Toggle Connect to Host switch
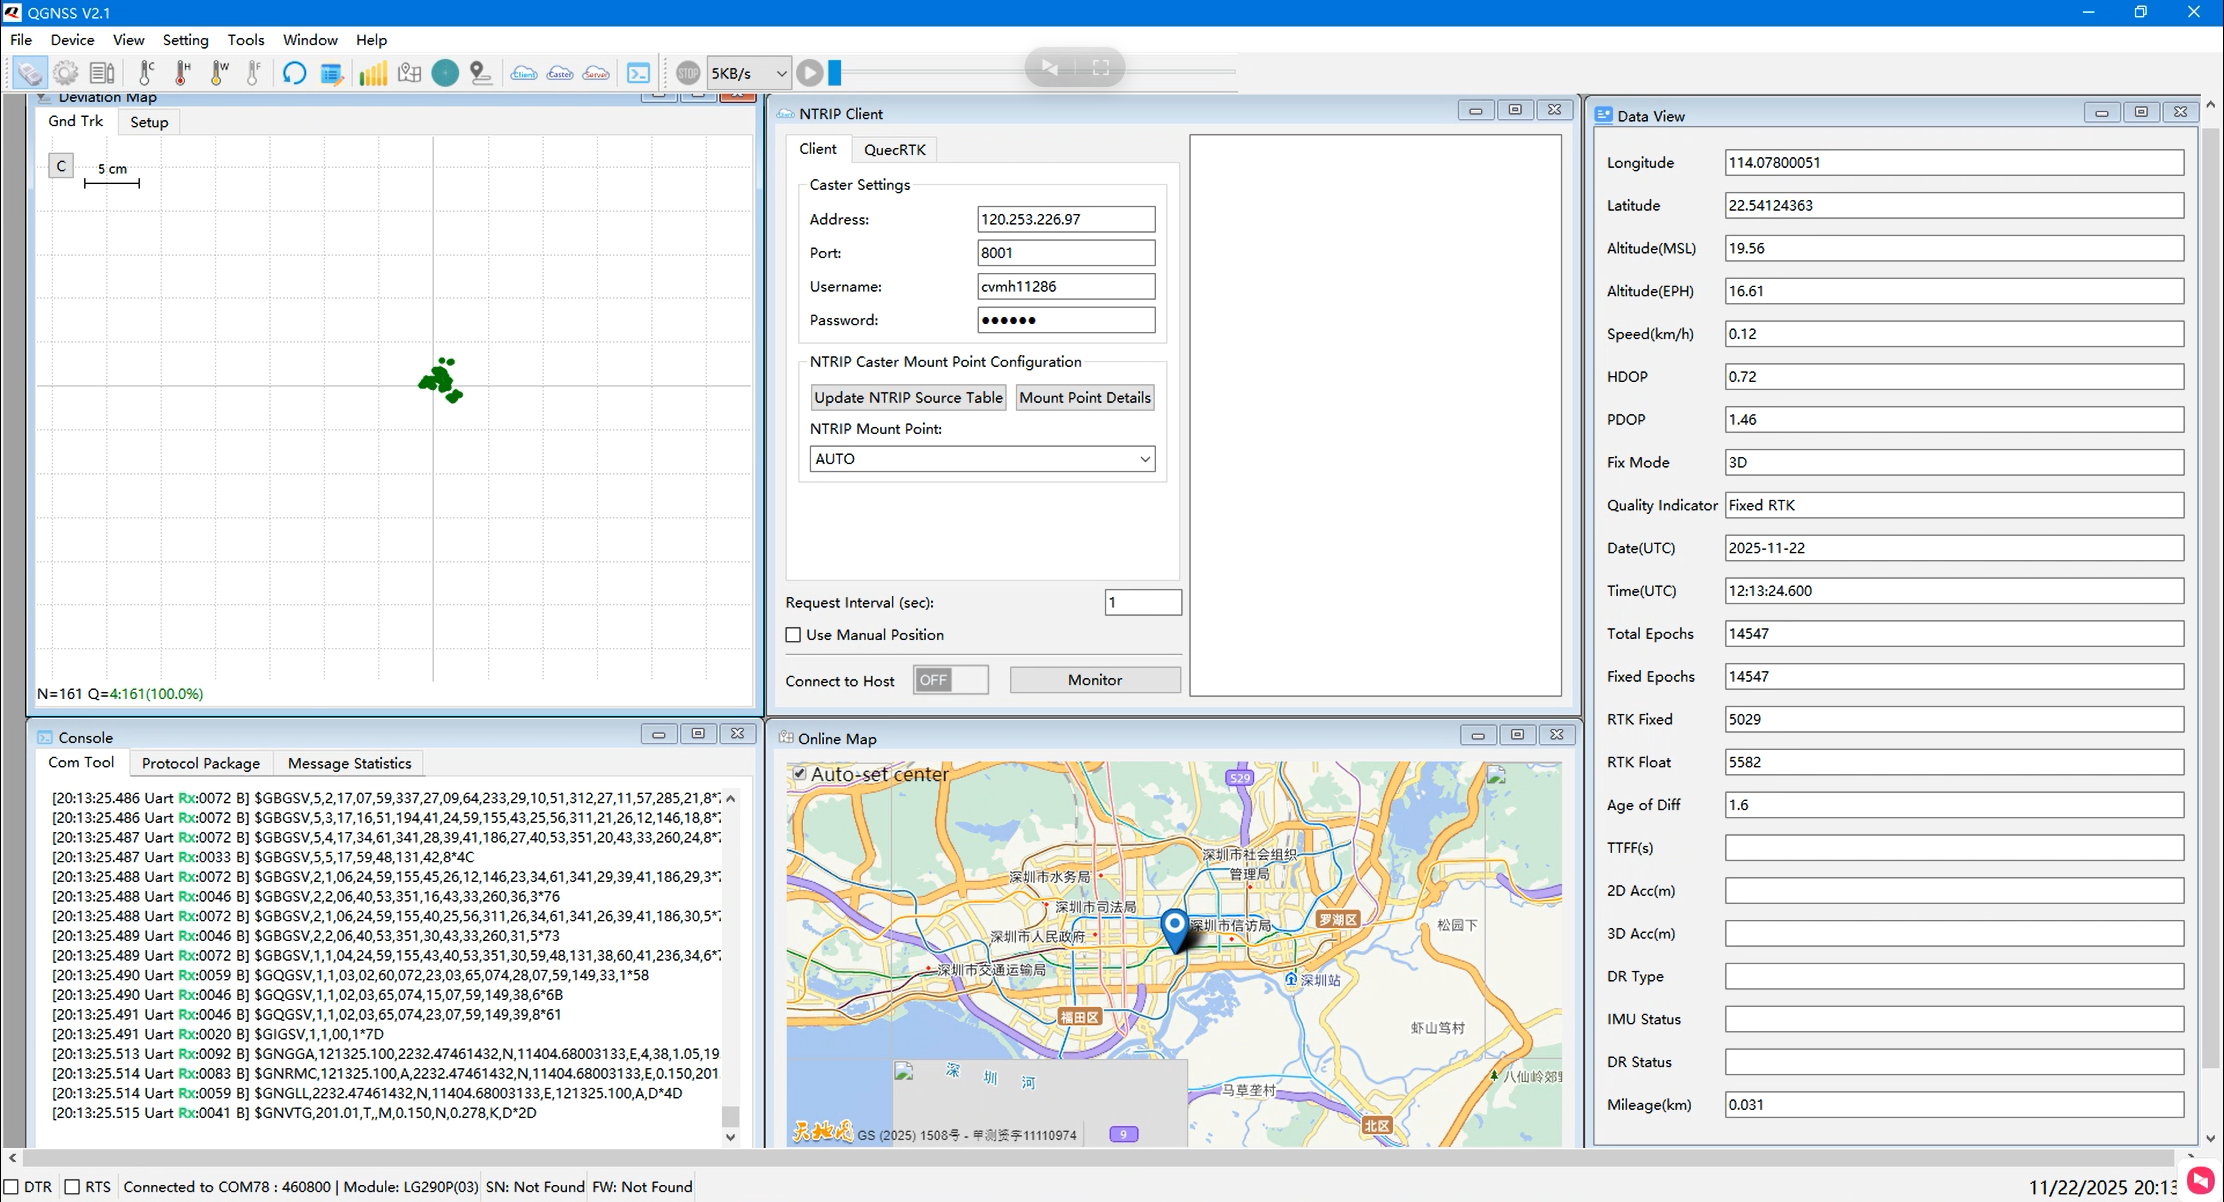This screenshot has width=2224, height=1202. pyautogui.click(x=950, y=680)
